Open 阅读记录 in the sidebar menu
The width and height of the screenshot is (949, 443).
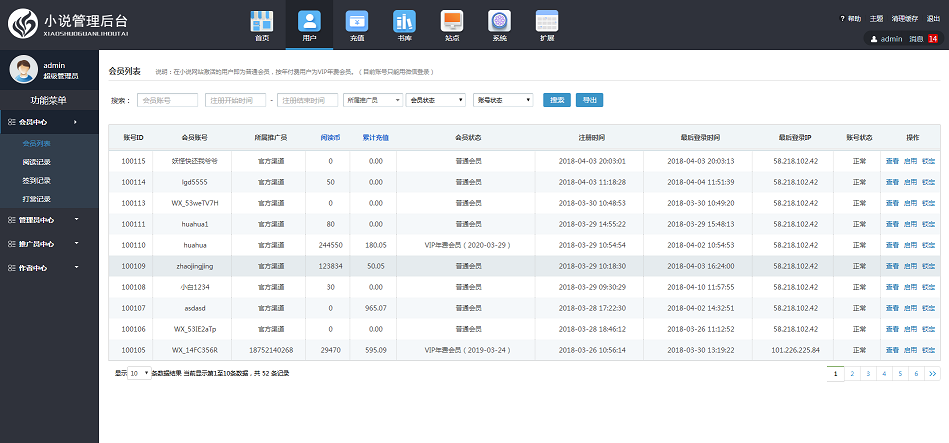pos(36,162)
